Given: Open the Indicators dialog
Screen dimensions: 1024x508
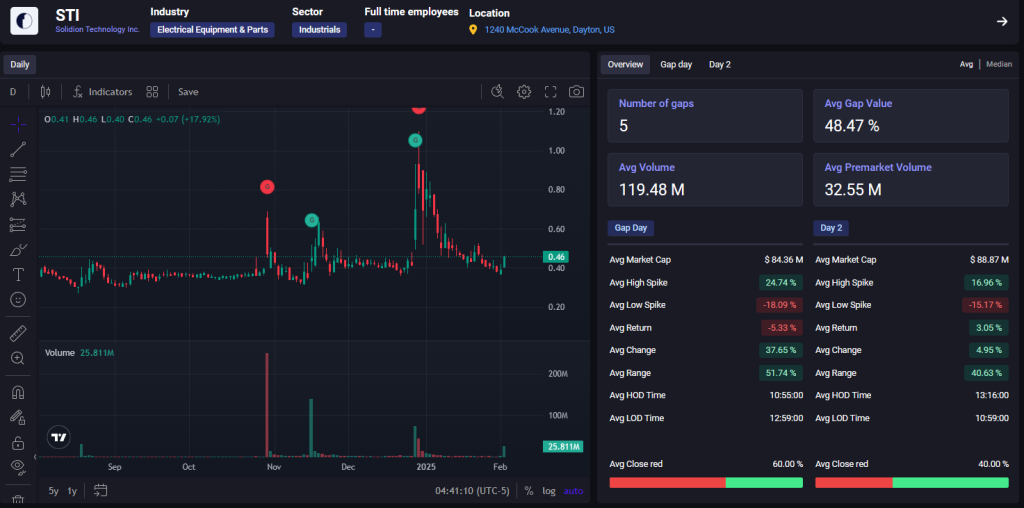Looking at the screenshot, I should tap(103, 92).
